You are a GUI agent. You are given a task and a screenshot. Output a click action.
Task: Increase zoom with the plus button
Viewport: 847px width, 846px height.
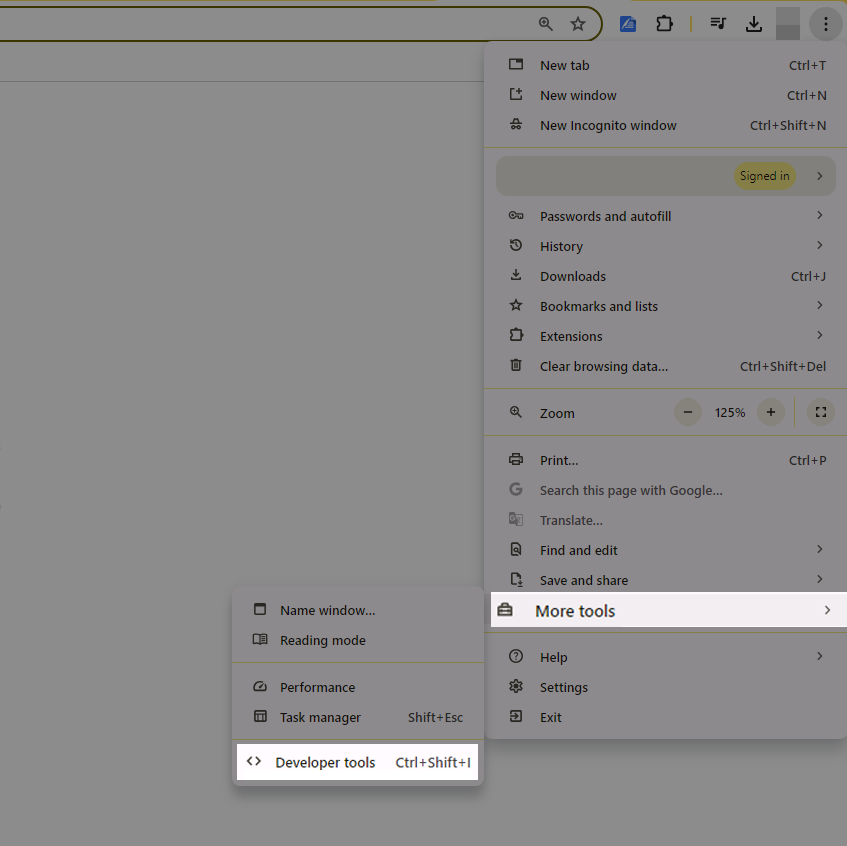(771, 413)
